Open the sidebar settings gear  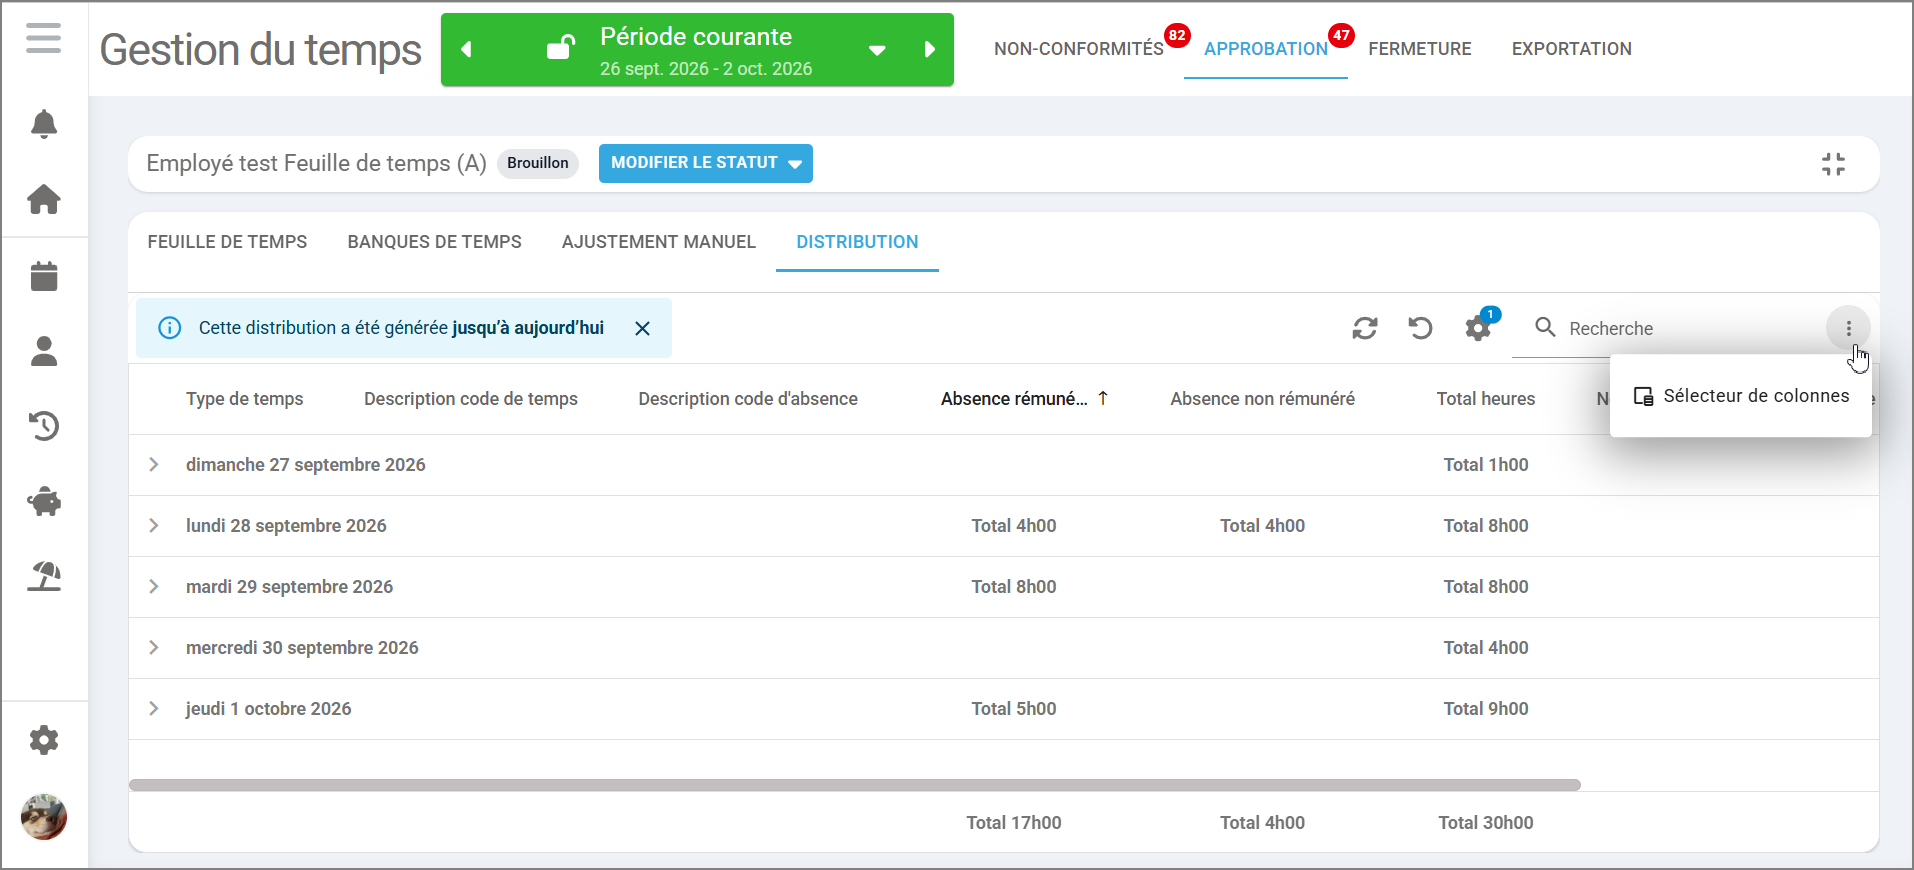[44, 740]
